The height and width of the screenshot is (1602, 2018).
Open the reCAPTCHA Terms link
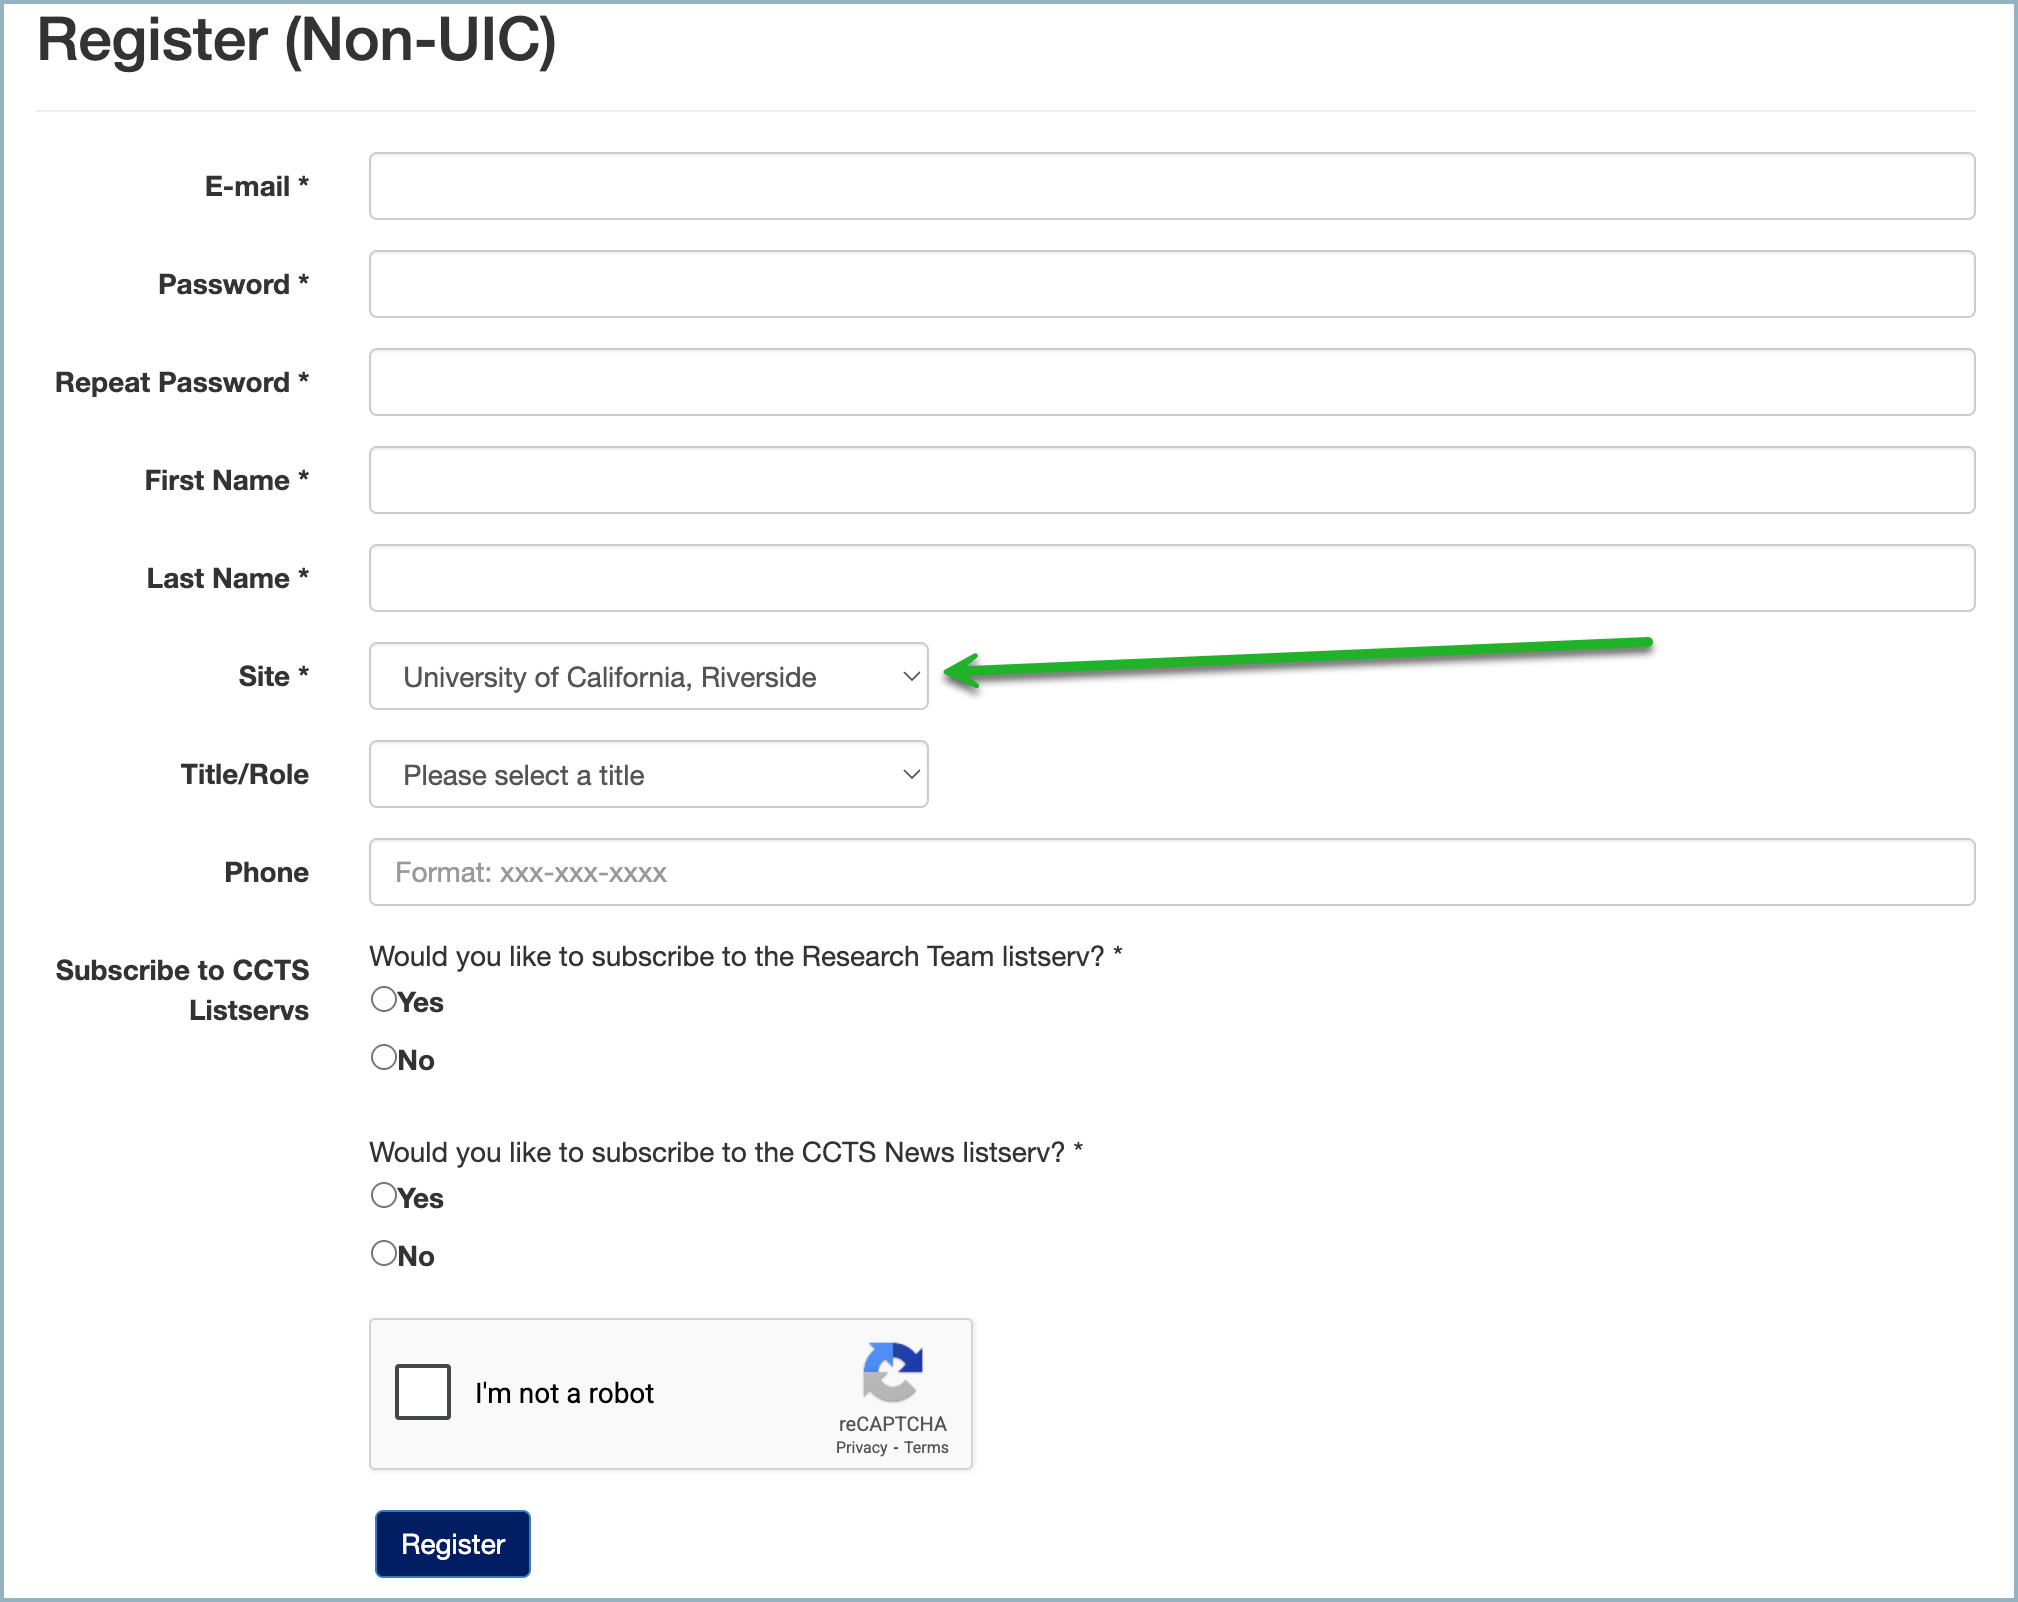925,1447
